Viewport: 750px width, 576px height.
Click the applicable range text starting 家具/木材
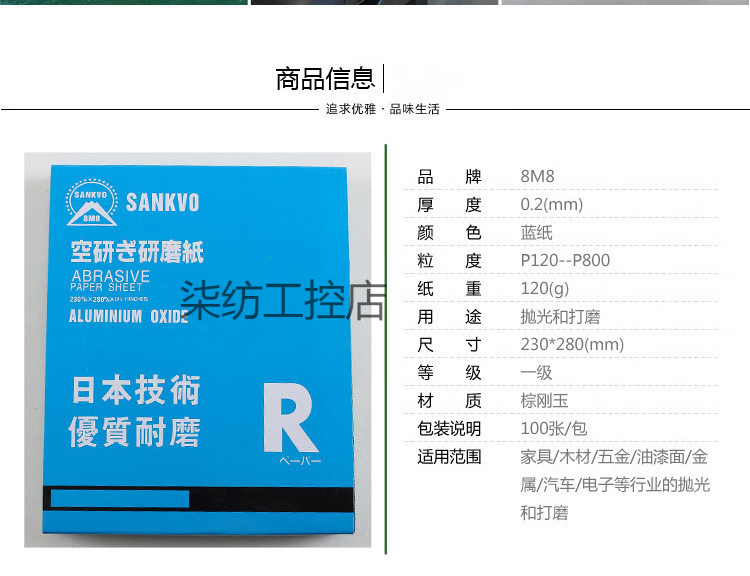[x=615, y=485]
